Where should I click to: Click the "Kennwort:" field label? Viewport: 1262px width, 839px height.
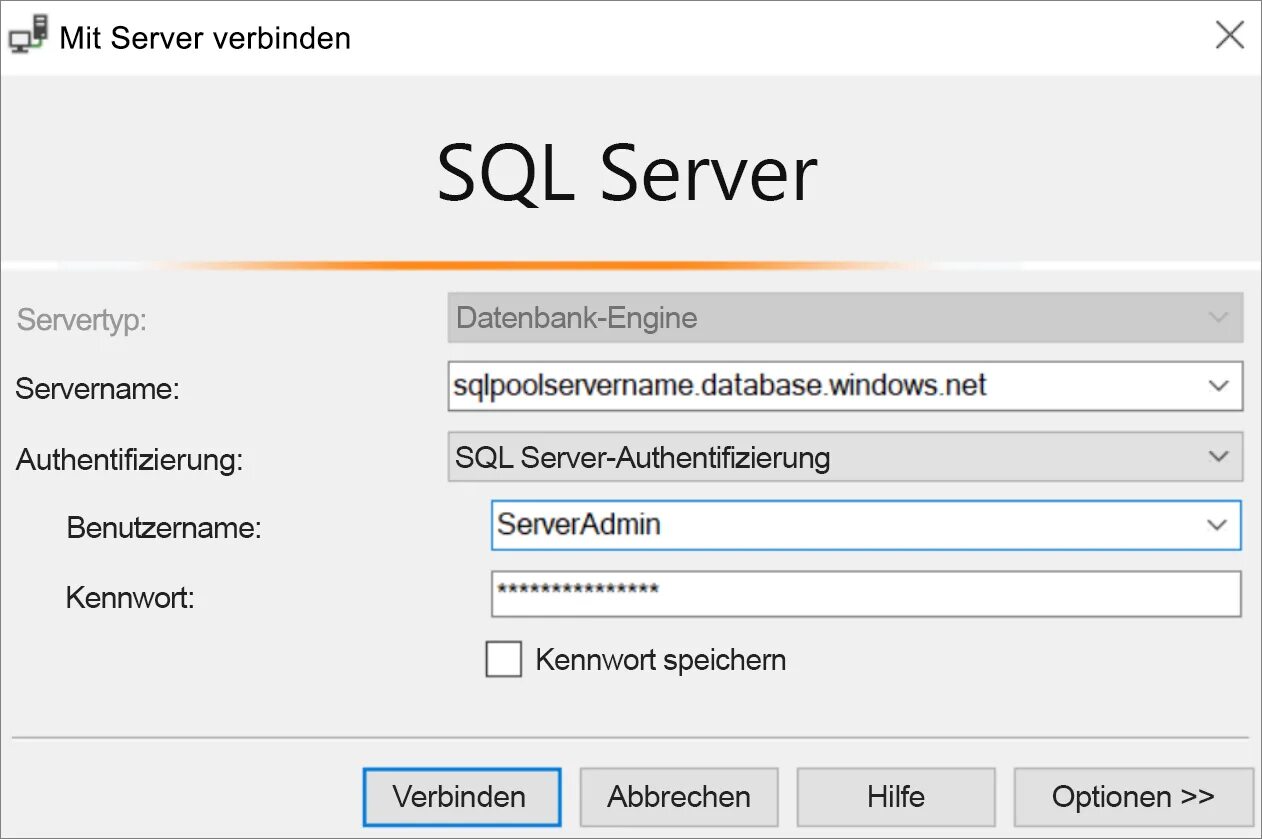(130, 598)
